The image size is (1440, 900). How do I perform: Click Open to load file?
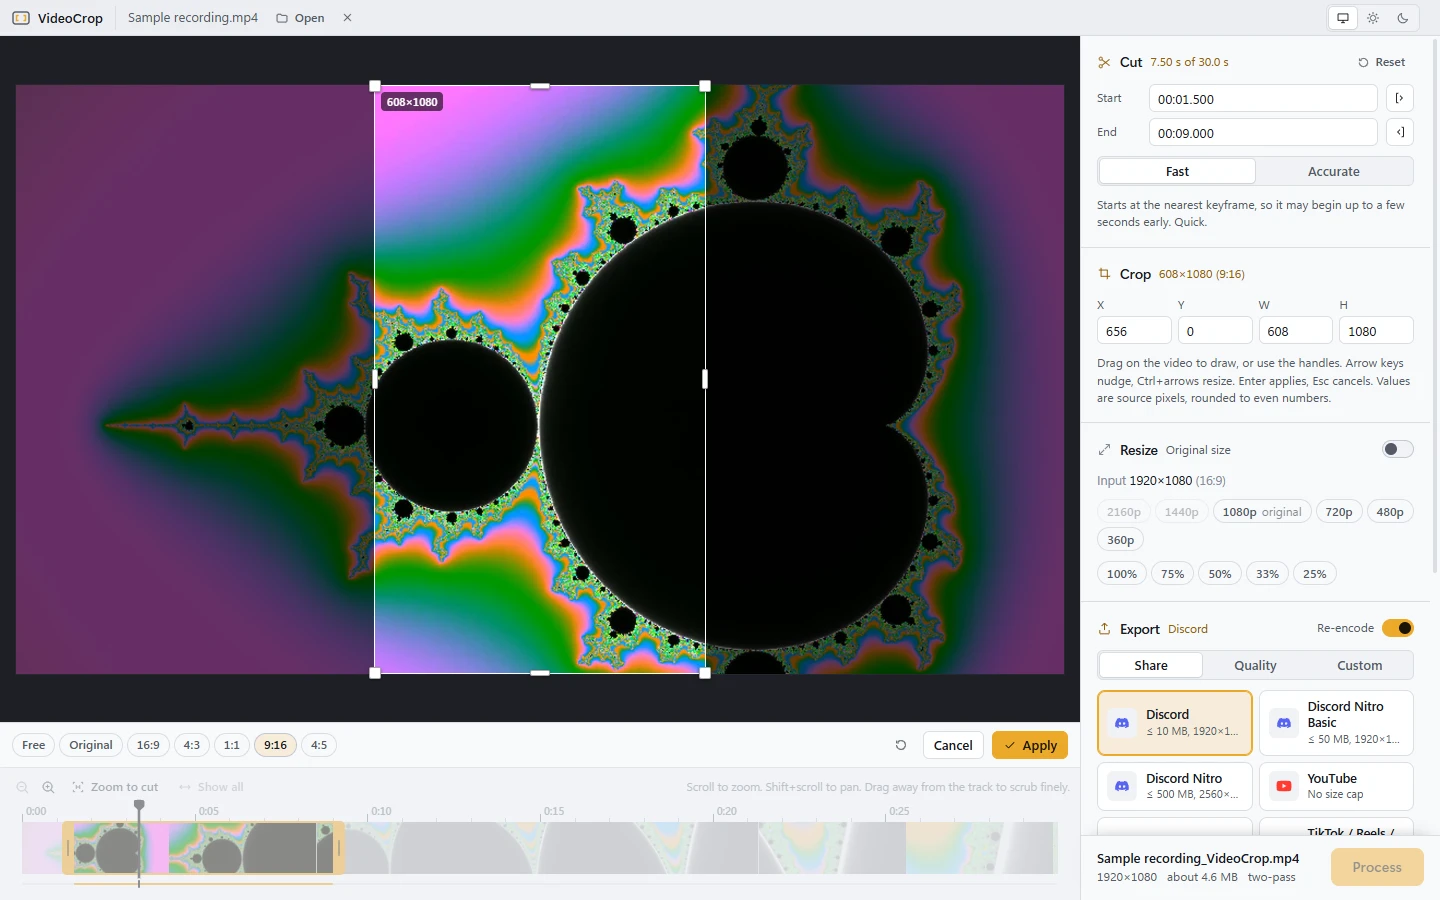pos(300,18)
